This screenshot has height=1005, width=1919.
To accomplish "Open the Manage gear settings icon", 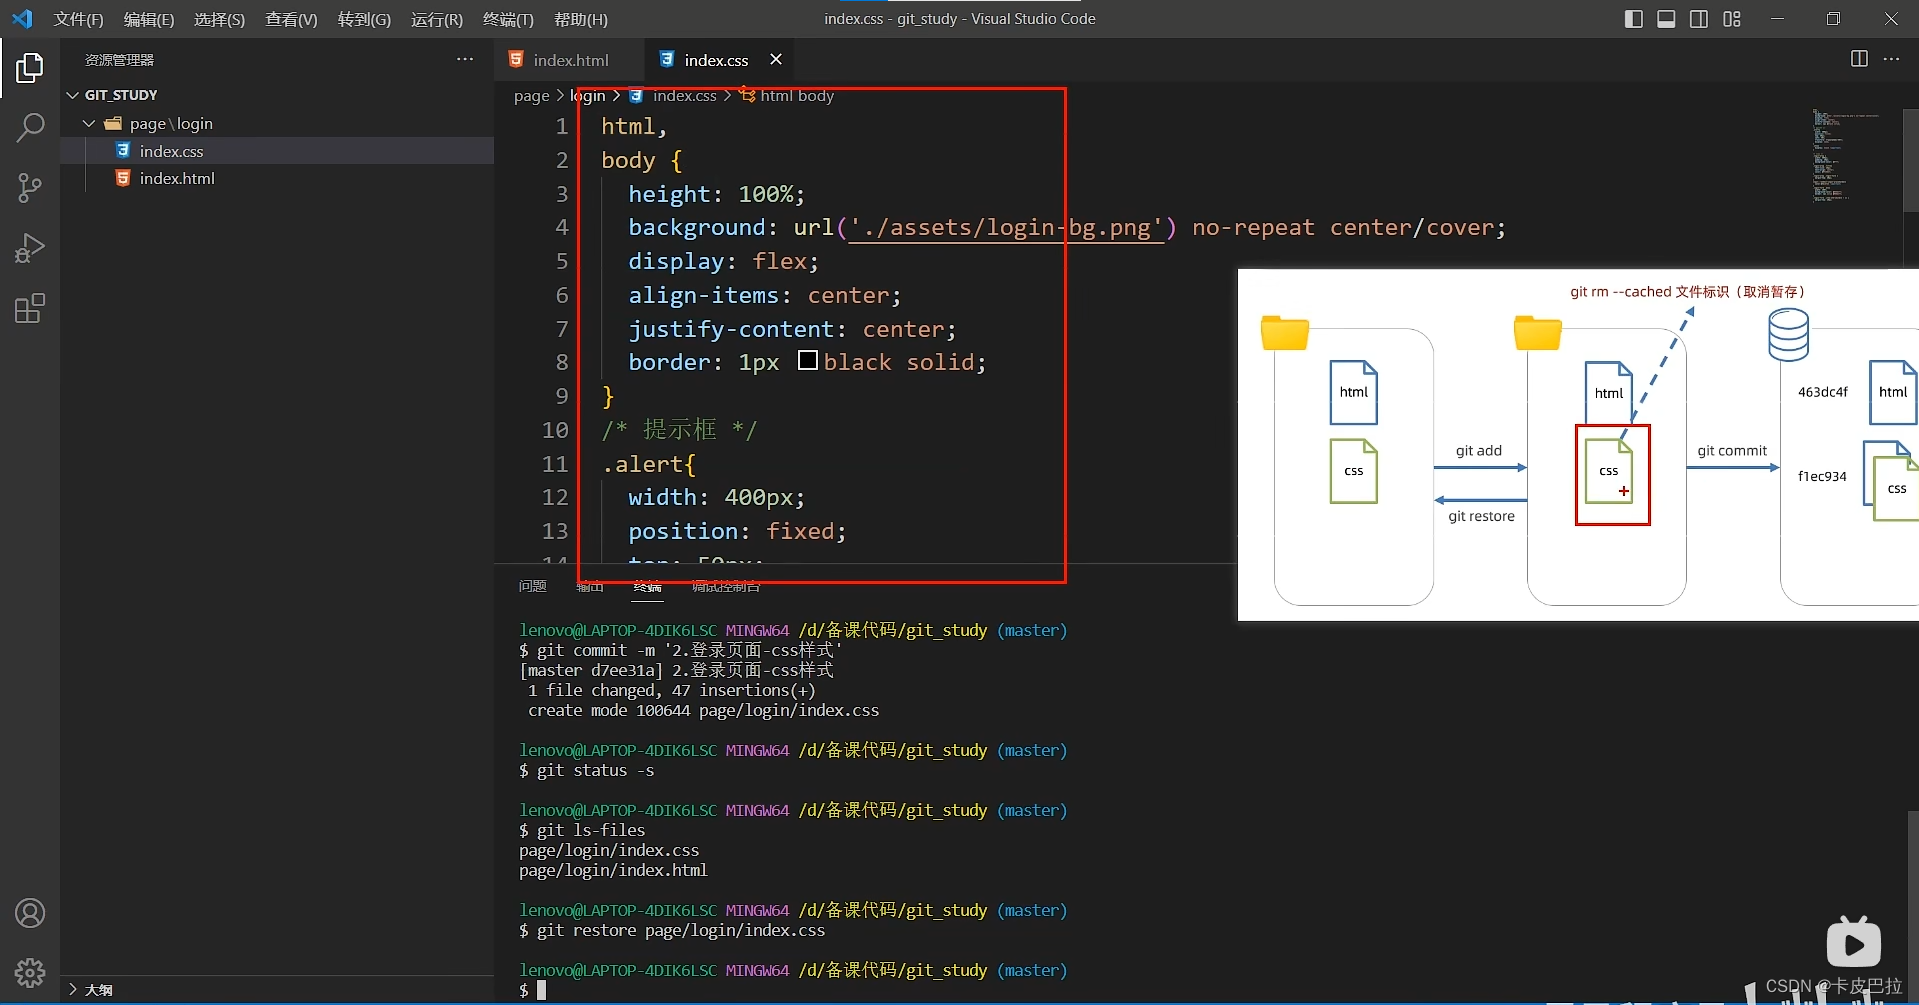I will click(30, 973).
